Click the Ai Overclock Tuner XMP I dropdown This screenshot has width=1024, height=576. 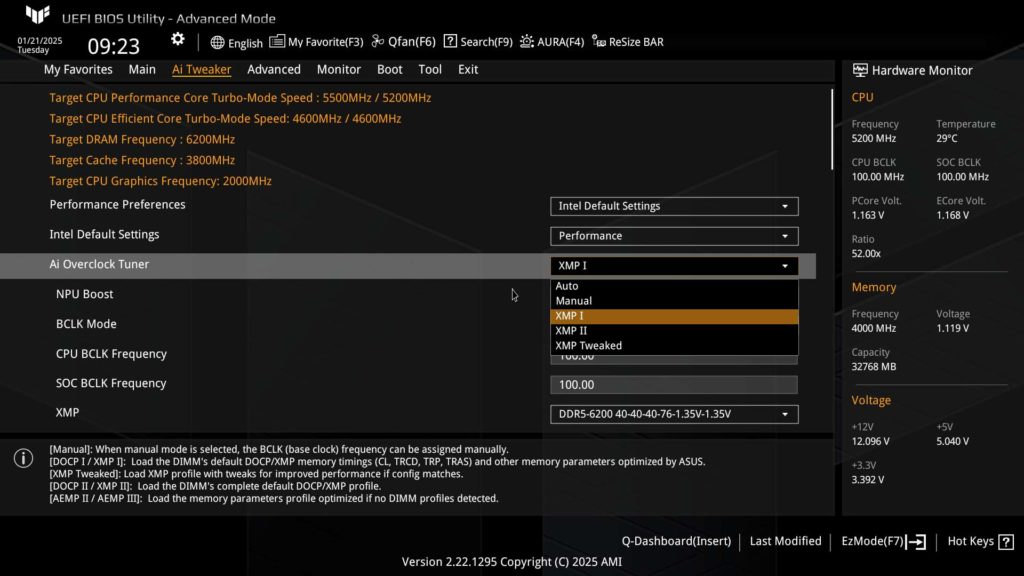[x=674, y=266]
